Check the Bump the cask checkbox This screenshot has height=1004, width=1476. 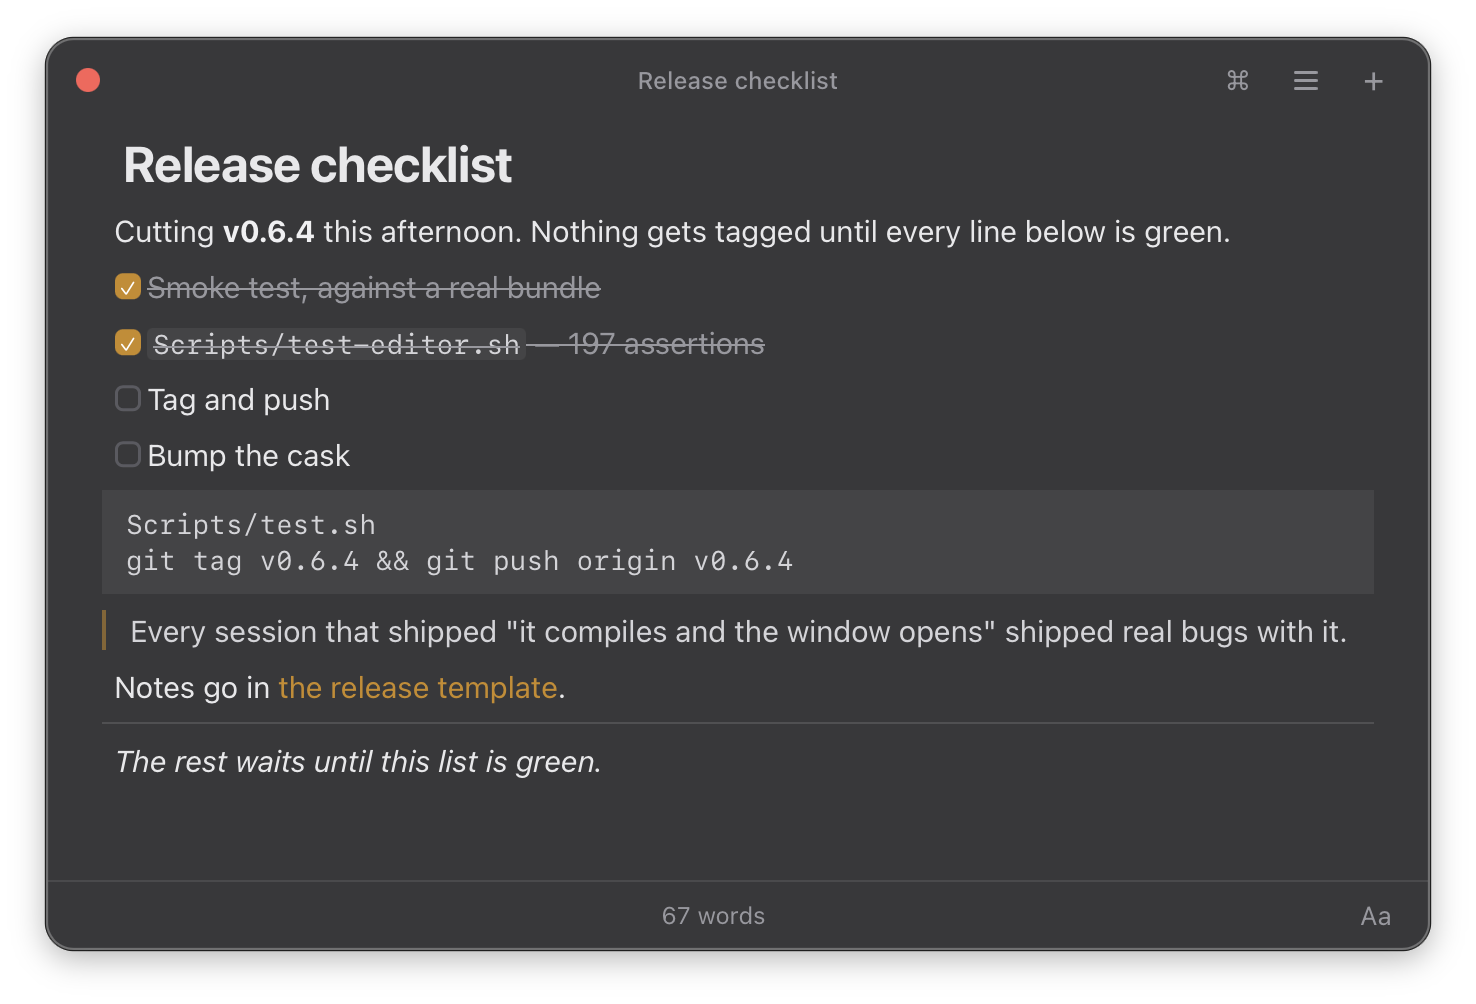(128, 455)
